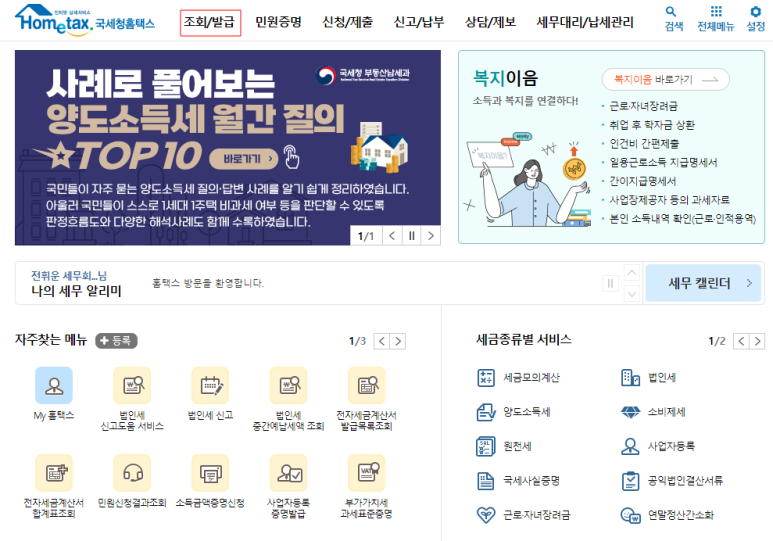Go to previous 자주찾는 메뉴 page
Image resolution: width=773 pixels, height=541 pixels.
(x=382, y=341)
